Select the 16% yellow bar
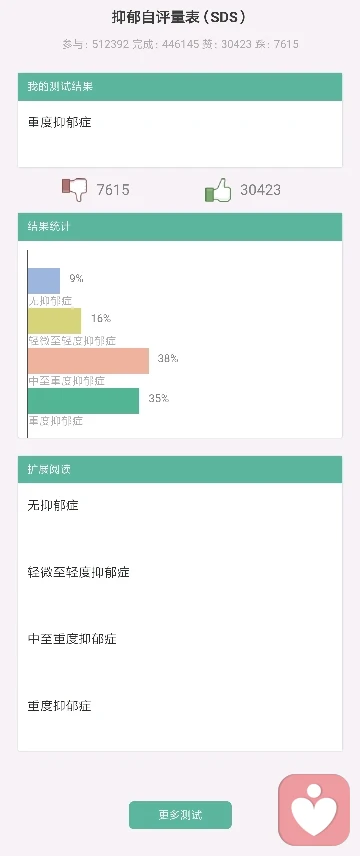Screen dimensions: 360x856 coord(55,321)
